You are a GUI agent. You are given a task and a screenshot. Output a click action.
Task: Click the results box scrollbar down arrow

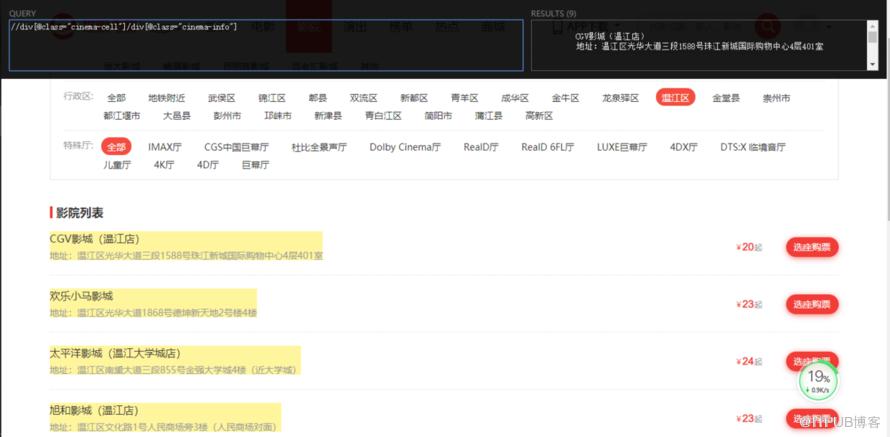point(873,65)
